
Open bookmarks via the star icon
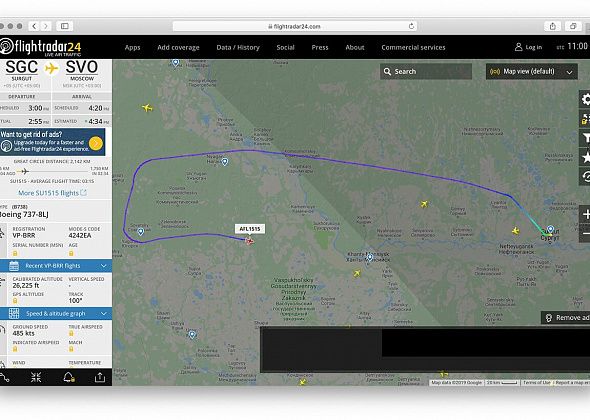(585, 157)
